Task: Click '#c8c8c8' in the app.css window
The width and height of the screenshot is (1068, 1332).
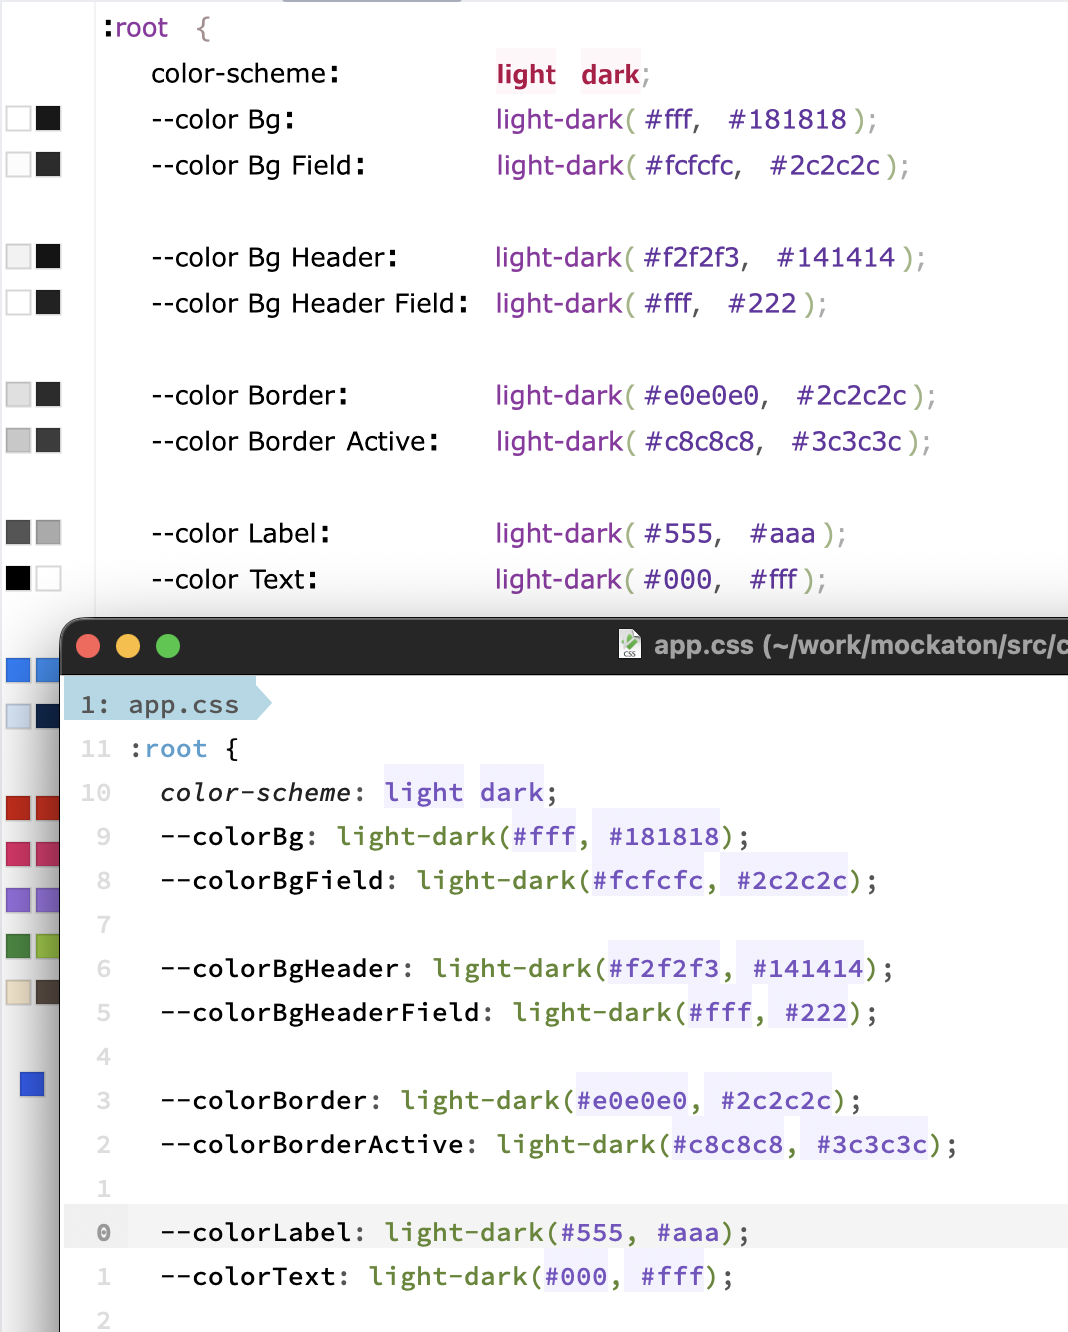Action: (x=728, y=1145)
